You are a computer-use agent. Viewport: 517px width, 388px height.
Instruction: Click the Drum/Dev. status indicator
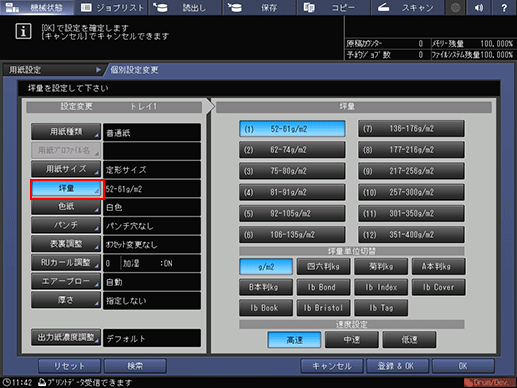click(x=489, y=382)
